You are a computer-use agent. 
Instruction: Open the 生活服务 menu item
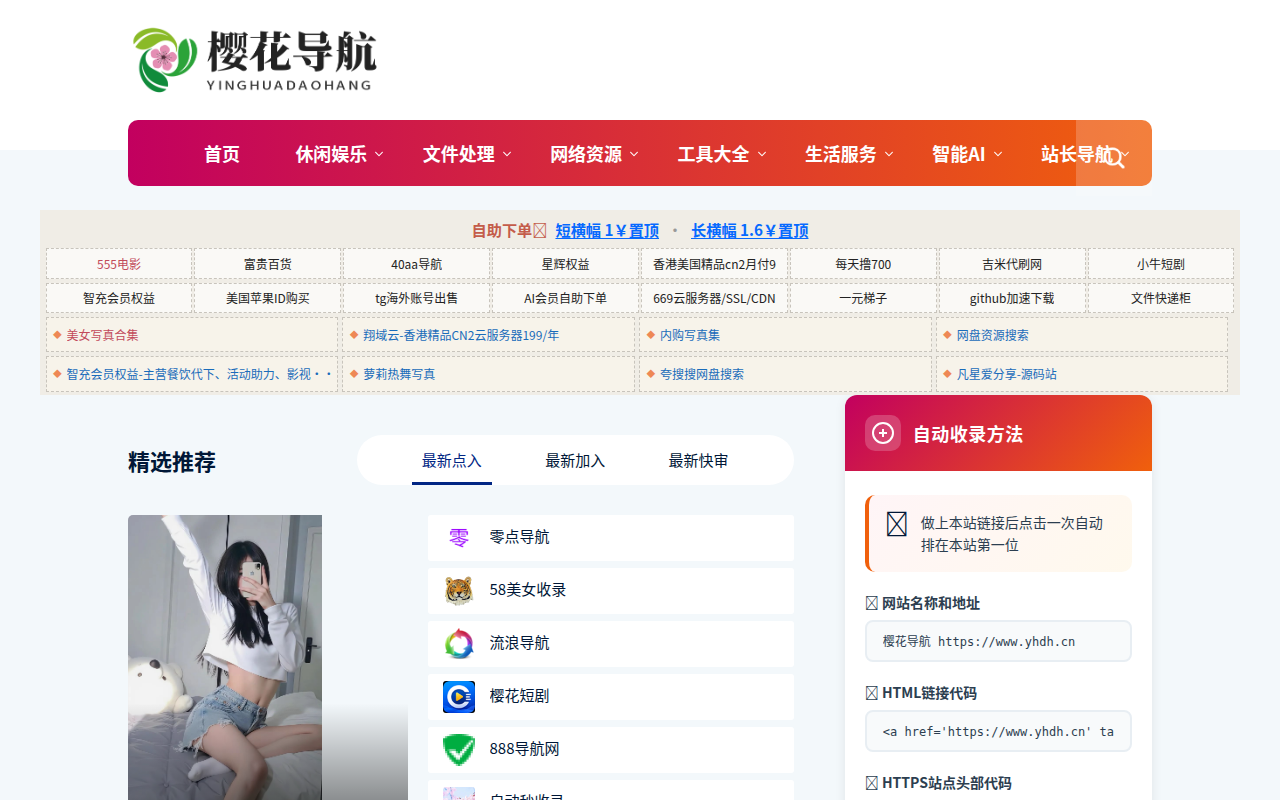[x=841, y=154]
